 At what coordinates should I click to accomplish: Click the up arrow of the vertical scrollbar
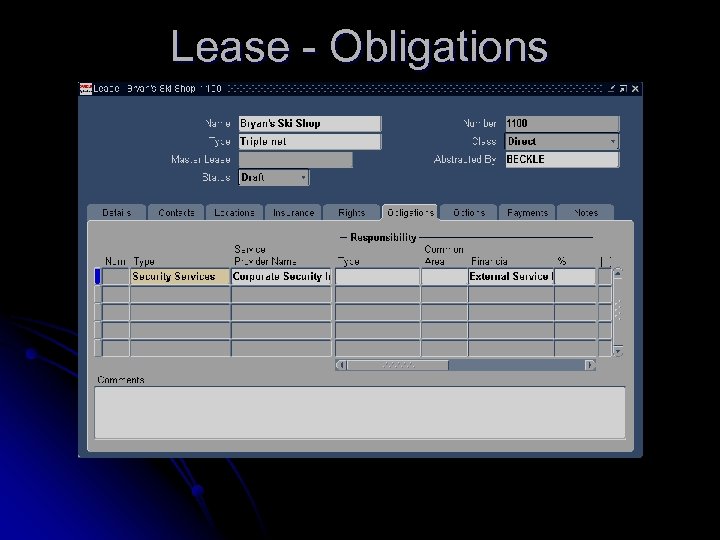click(618, 274)
